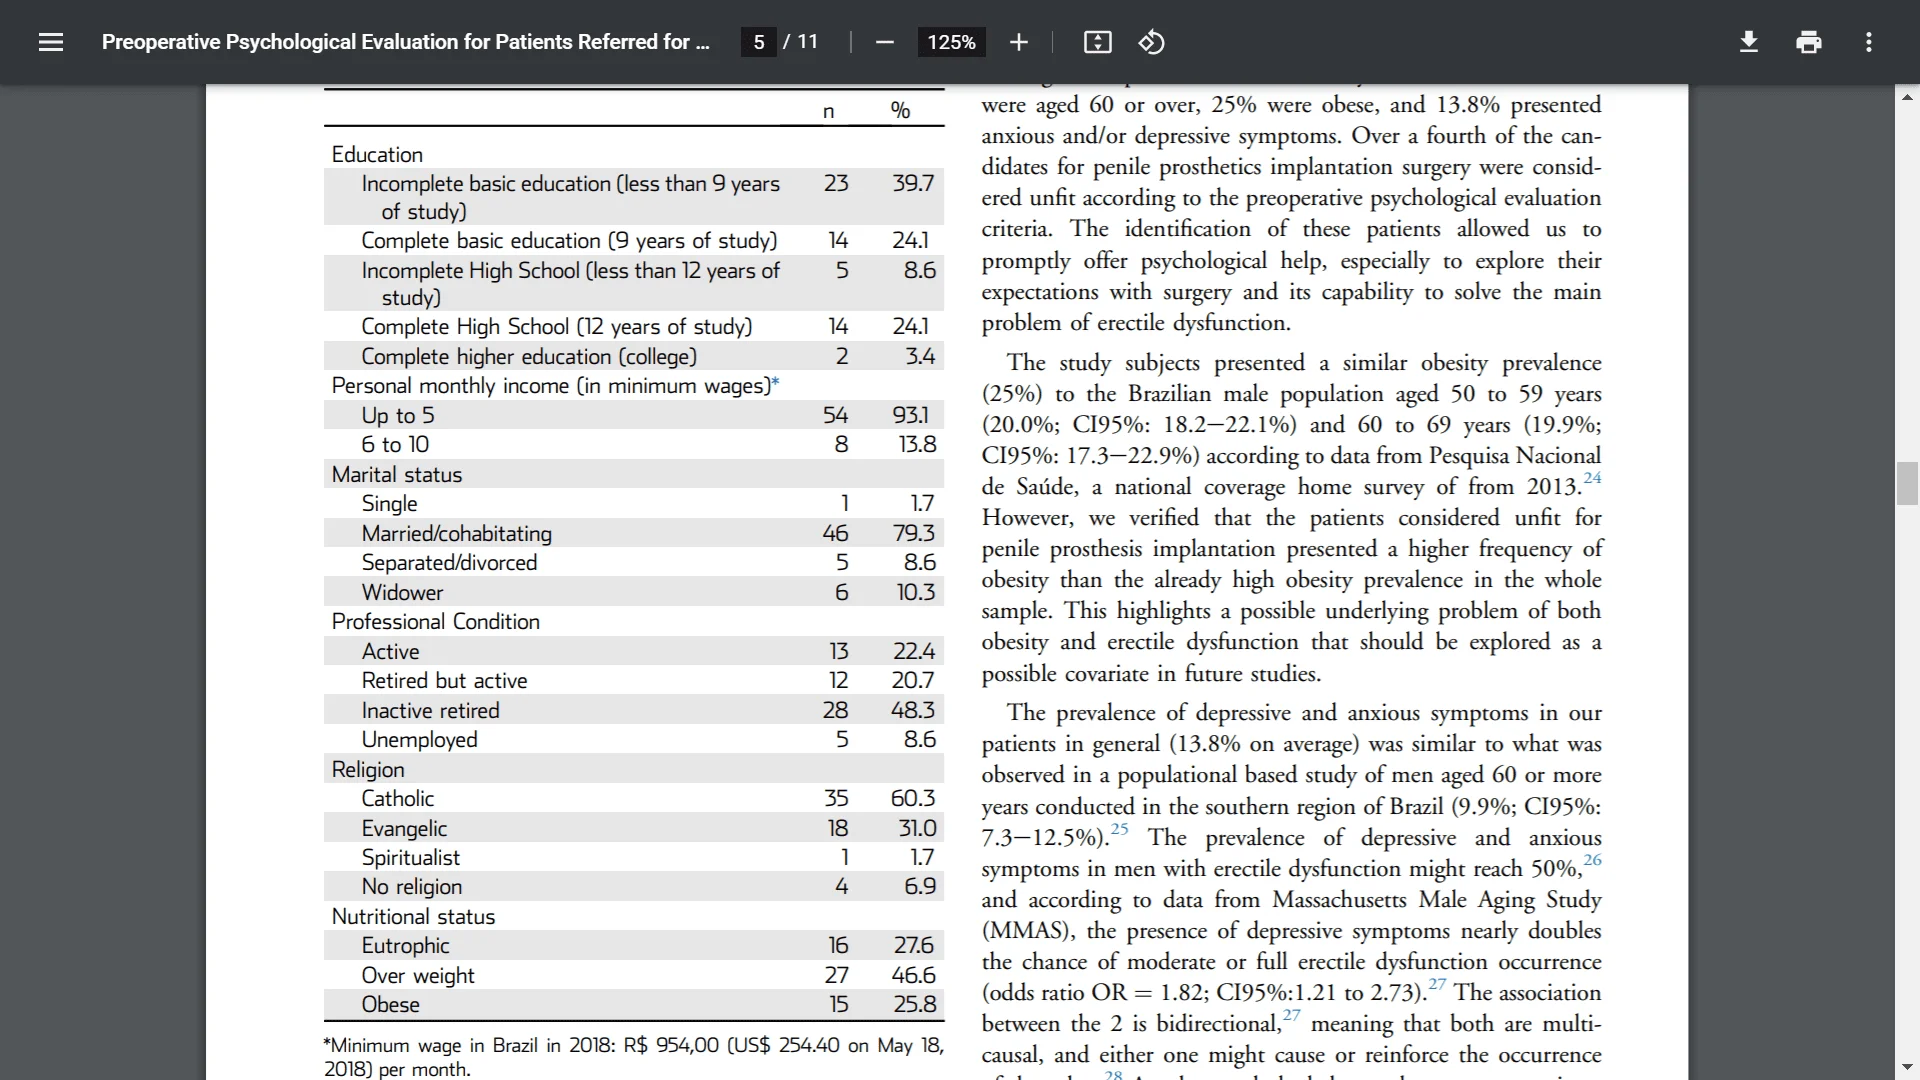Click the zoom in plus button
The width and height of the screenshot is (1920, 1080).
tap(1018, 42)
